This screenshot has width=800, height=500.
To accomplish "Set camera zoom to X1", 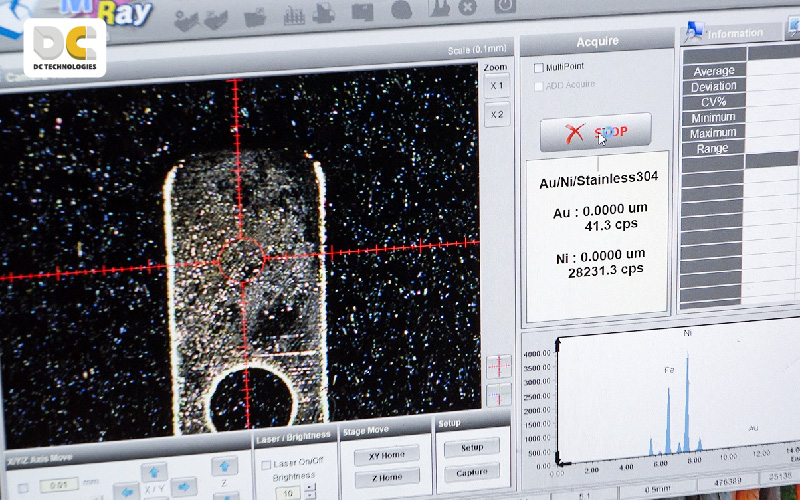I will 496,86.
